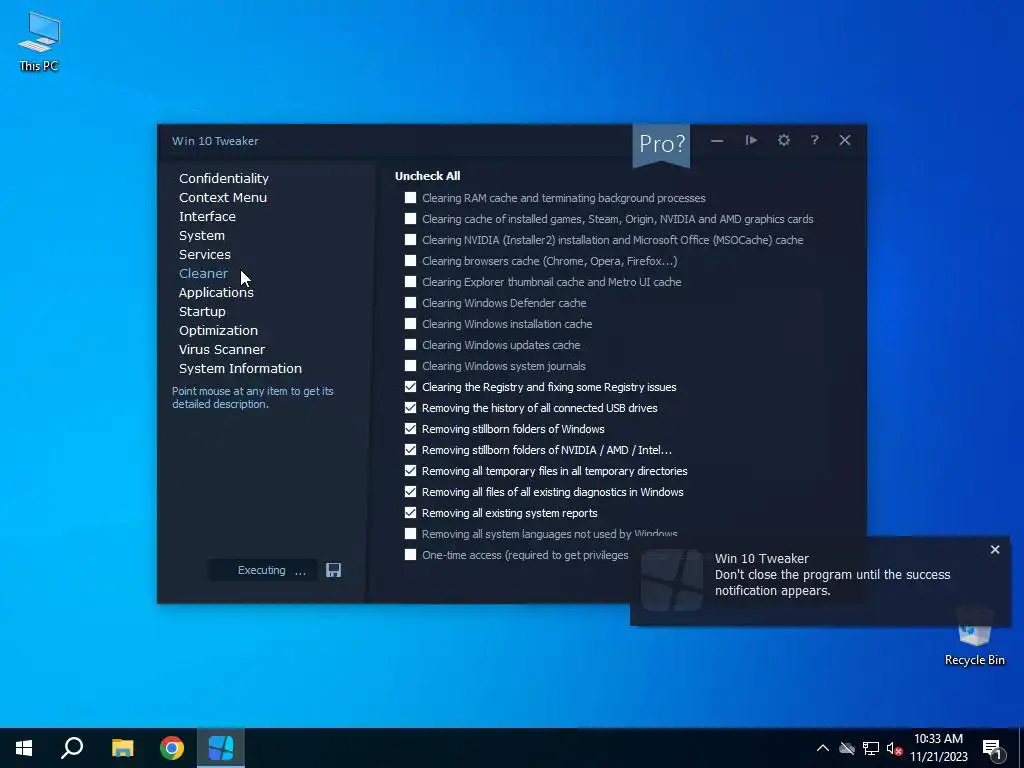Open the Services section

(x=204, y=254)
